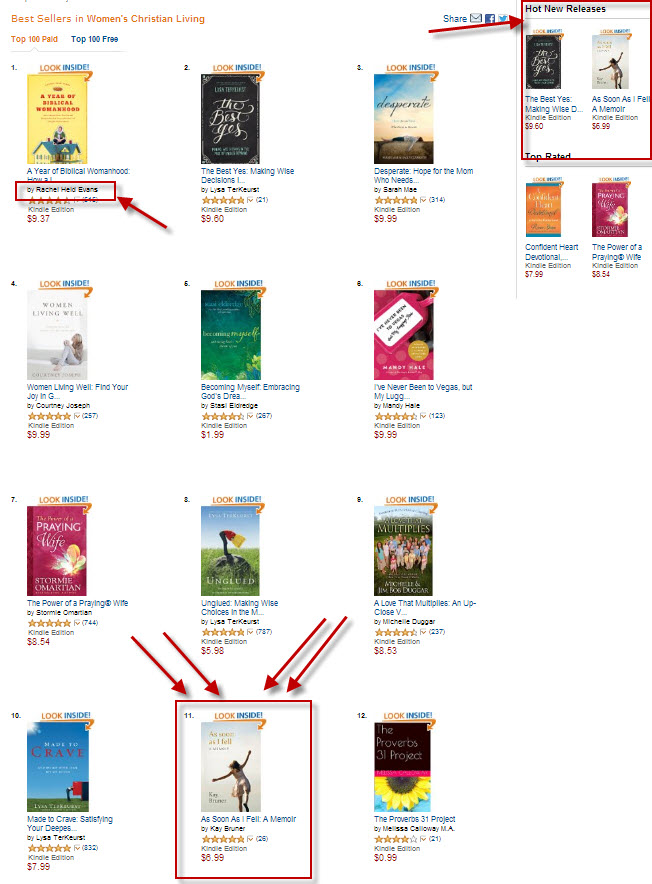Expand rating dropdown arrow for Women Living Well

pos(77,416)
